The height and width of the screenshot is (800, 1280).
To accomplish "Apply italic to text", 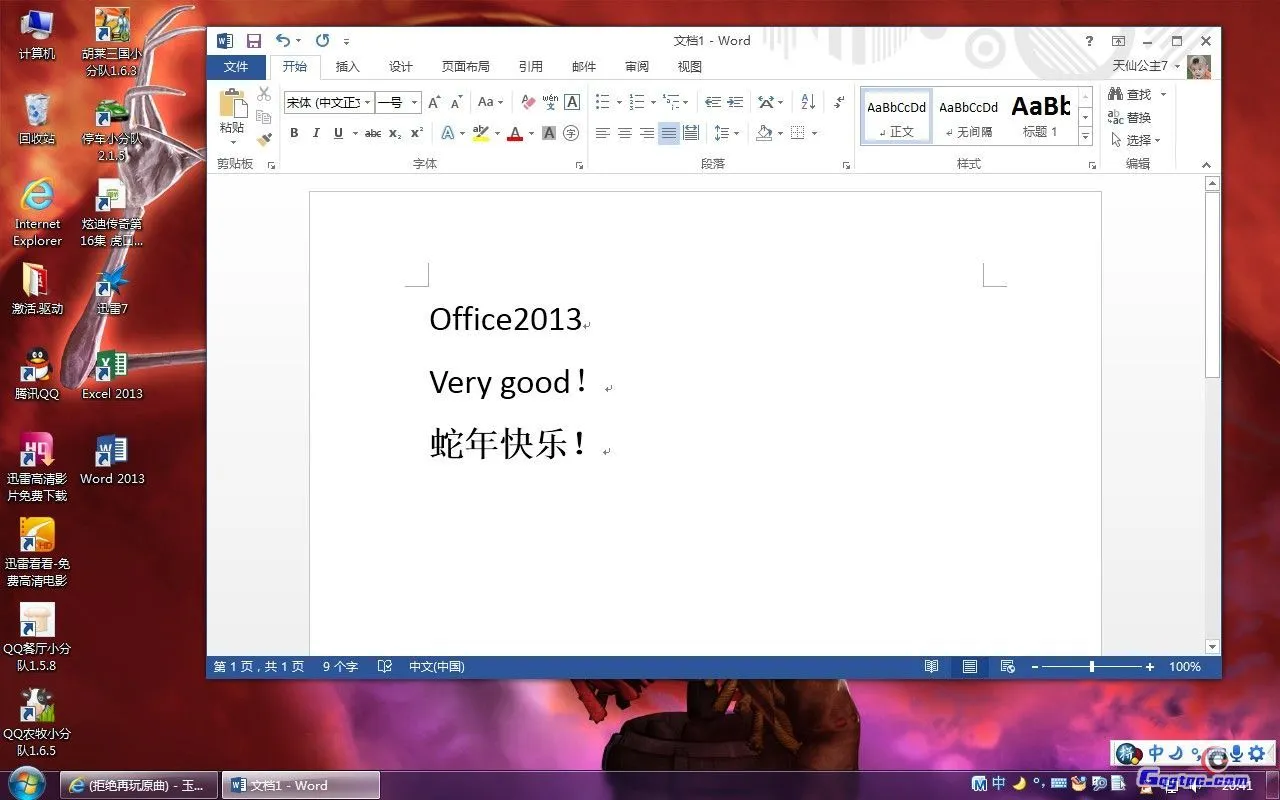I will (x=316, y=132).
